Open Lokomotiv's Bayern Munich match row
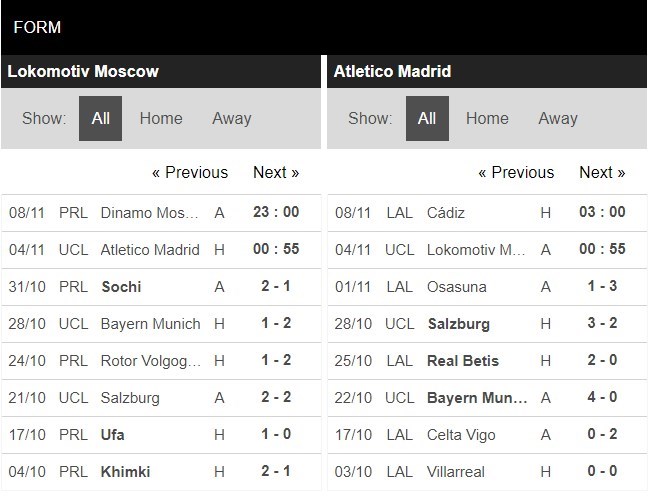This screenshot has width=650, height=496. click(150, 324)
